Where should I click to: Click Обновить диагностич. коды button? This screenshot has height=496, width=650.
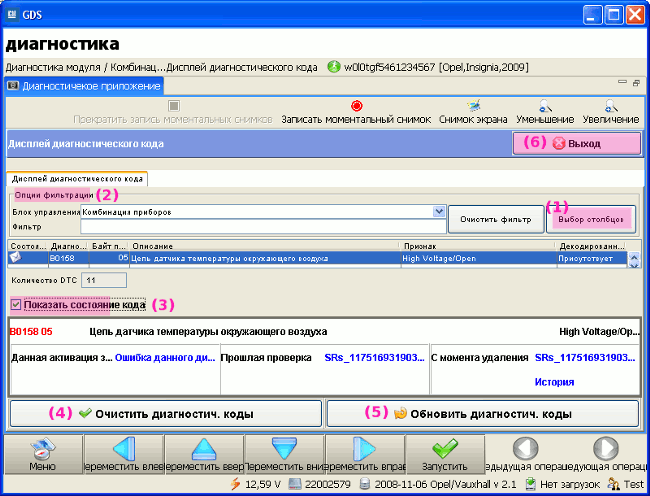click(483, 413)
